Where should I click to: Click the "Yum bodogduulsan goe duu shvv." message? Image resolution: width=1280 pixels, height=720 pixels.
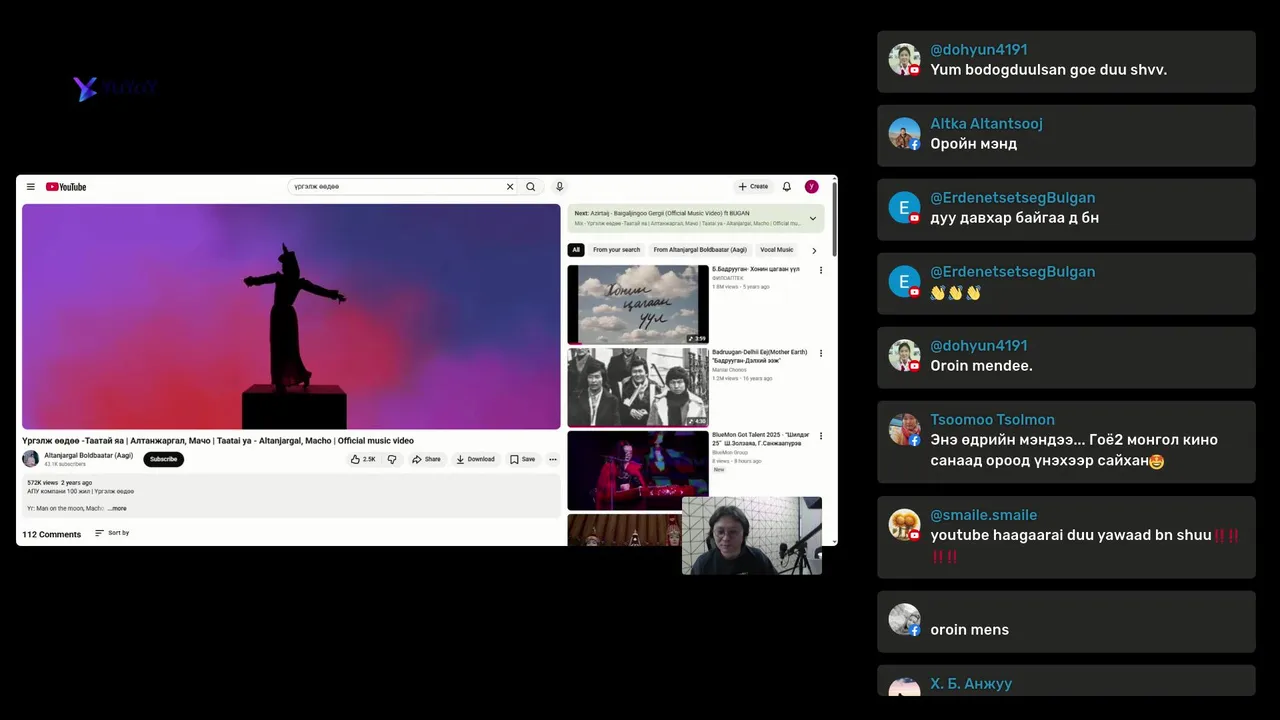pyautogui.click(x=1049, y=70)
